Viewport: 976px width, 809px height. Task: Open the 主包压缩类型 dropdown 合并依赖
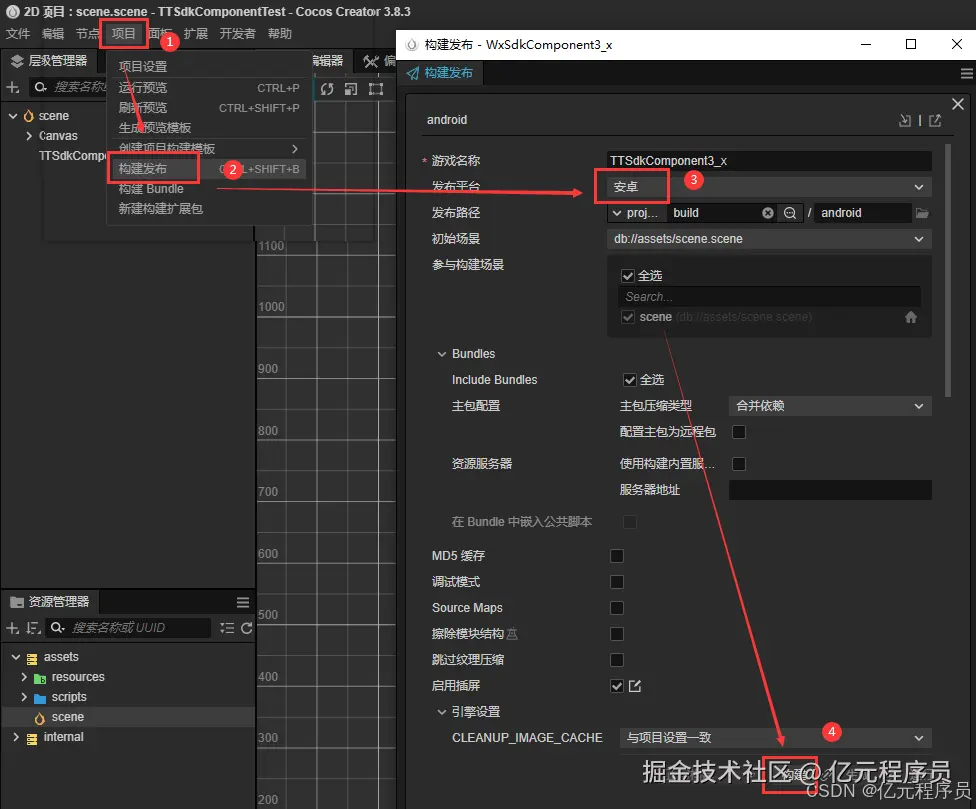830,406
